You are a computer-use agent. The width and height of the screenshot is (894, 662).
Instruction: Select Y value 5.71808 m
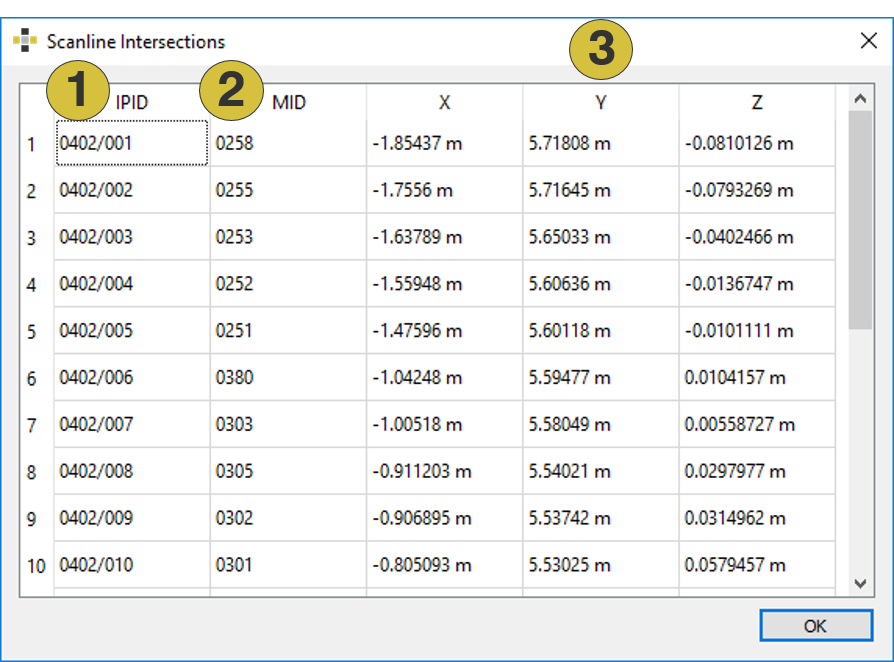point(600,143)
